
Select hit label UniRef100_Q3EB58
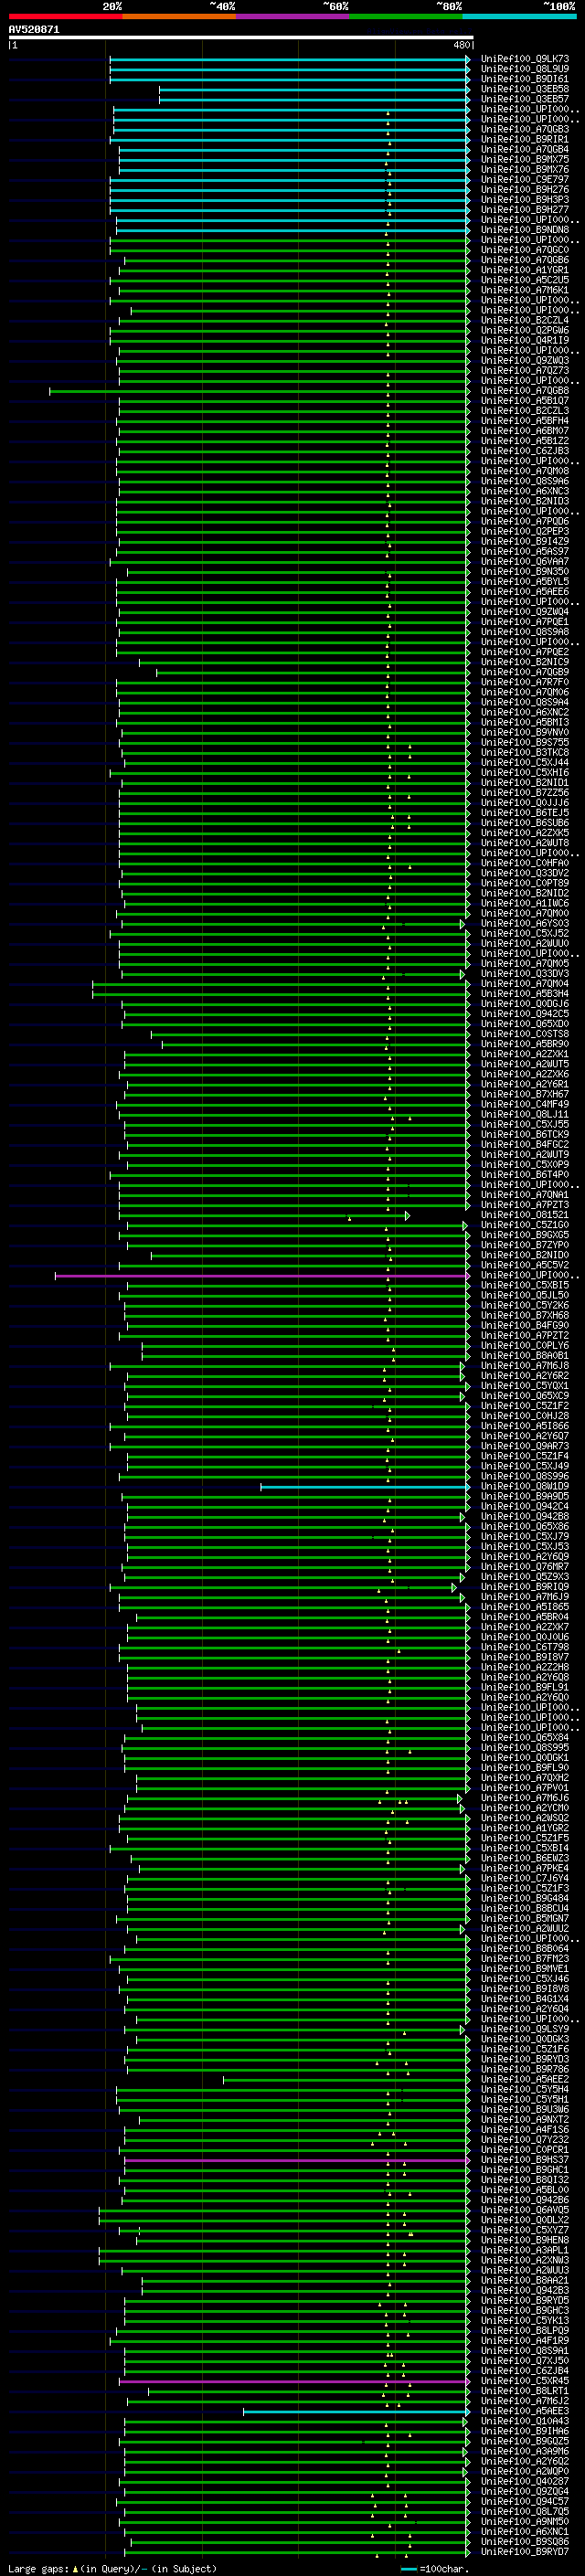tap(525, 89)
